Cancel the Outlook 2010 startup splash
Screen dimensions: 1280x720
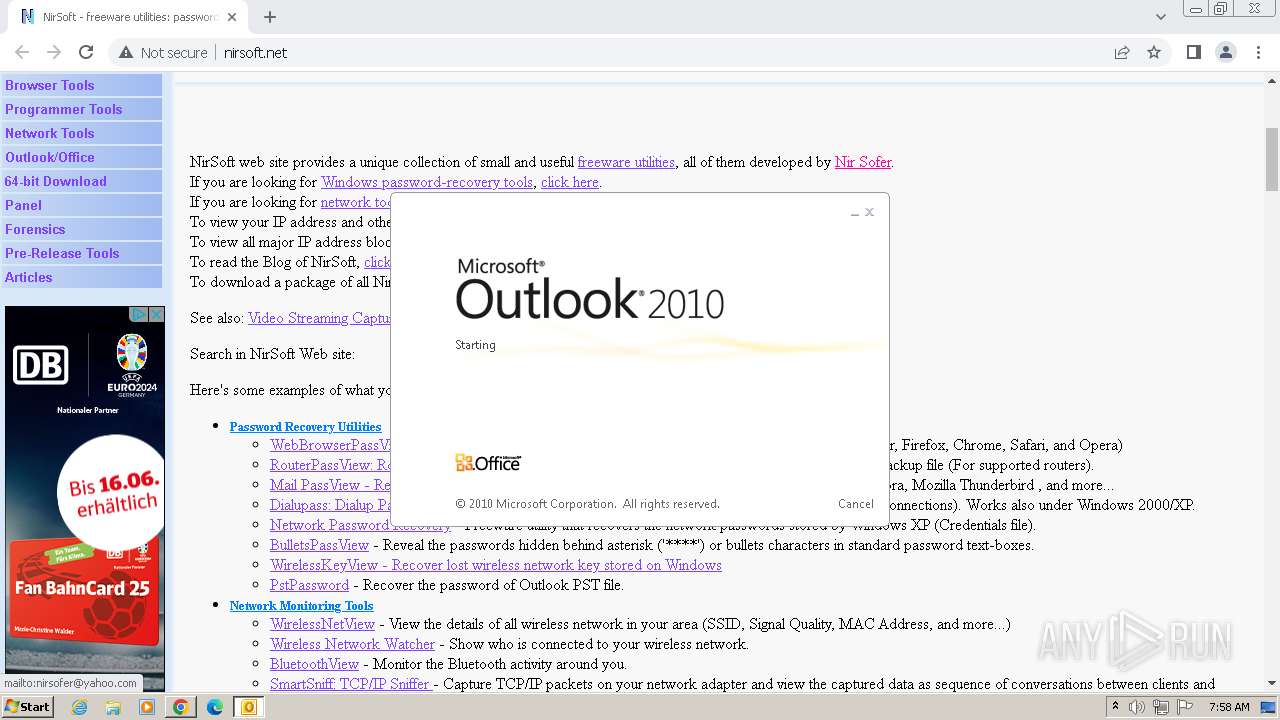[856, 504]
